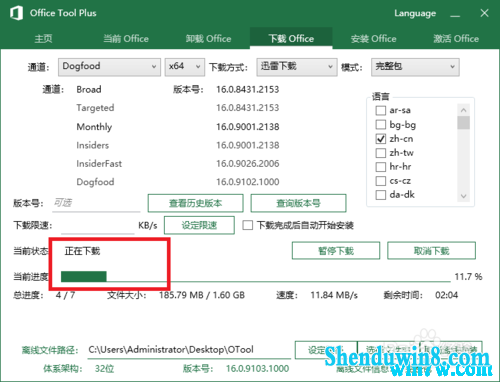Open the 迅雷下载 download method dropdown
The width and height of the screenshot is (500, 382).
click(297, 67)
